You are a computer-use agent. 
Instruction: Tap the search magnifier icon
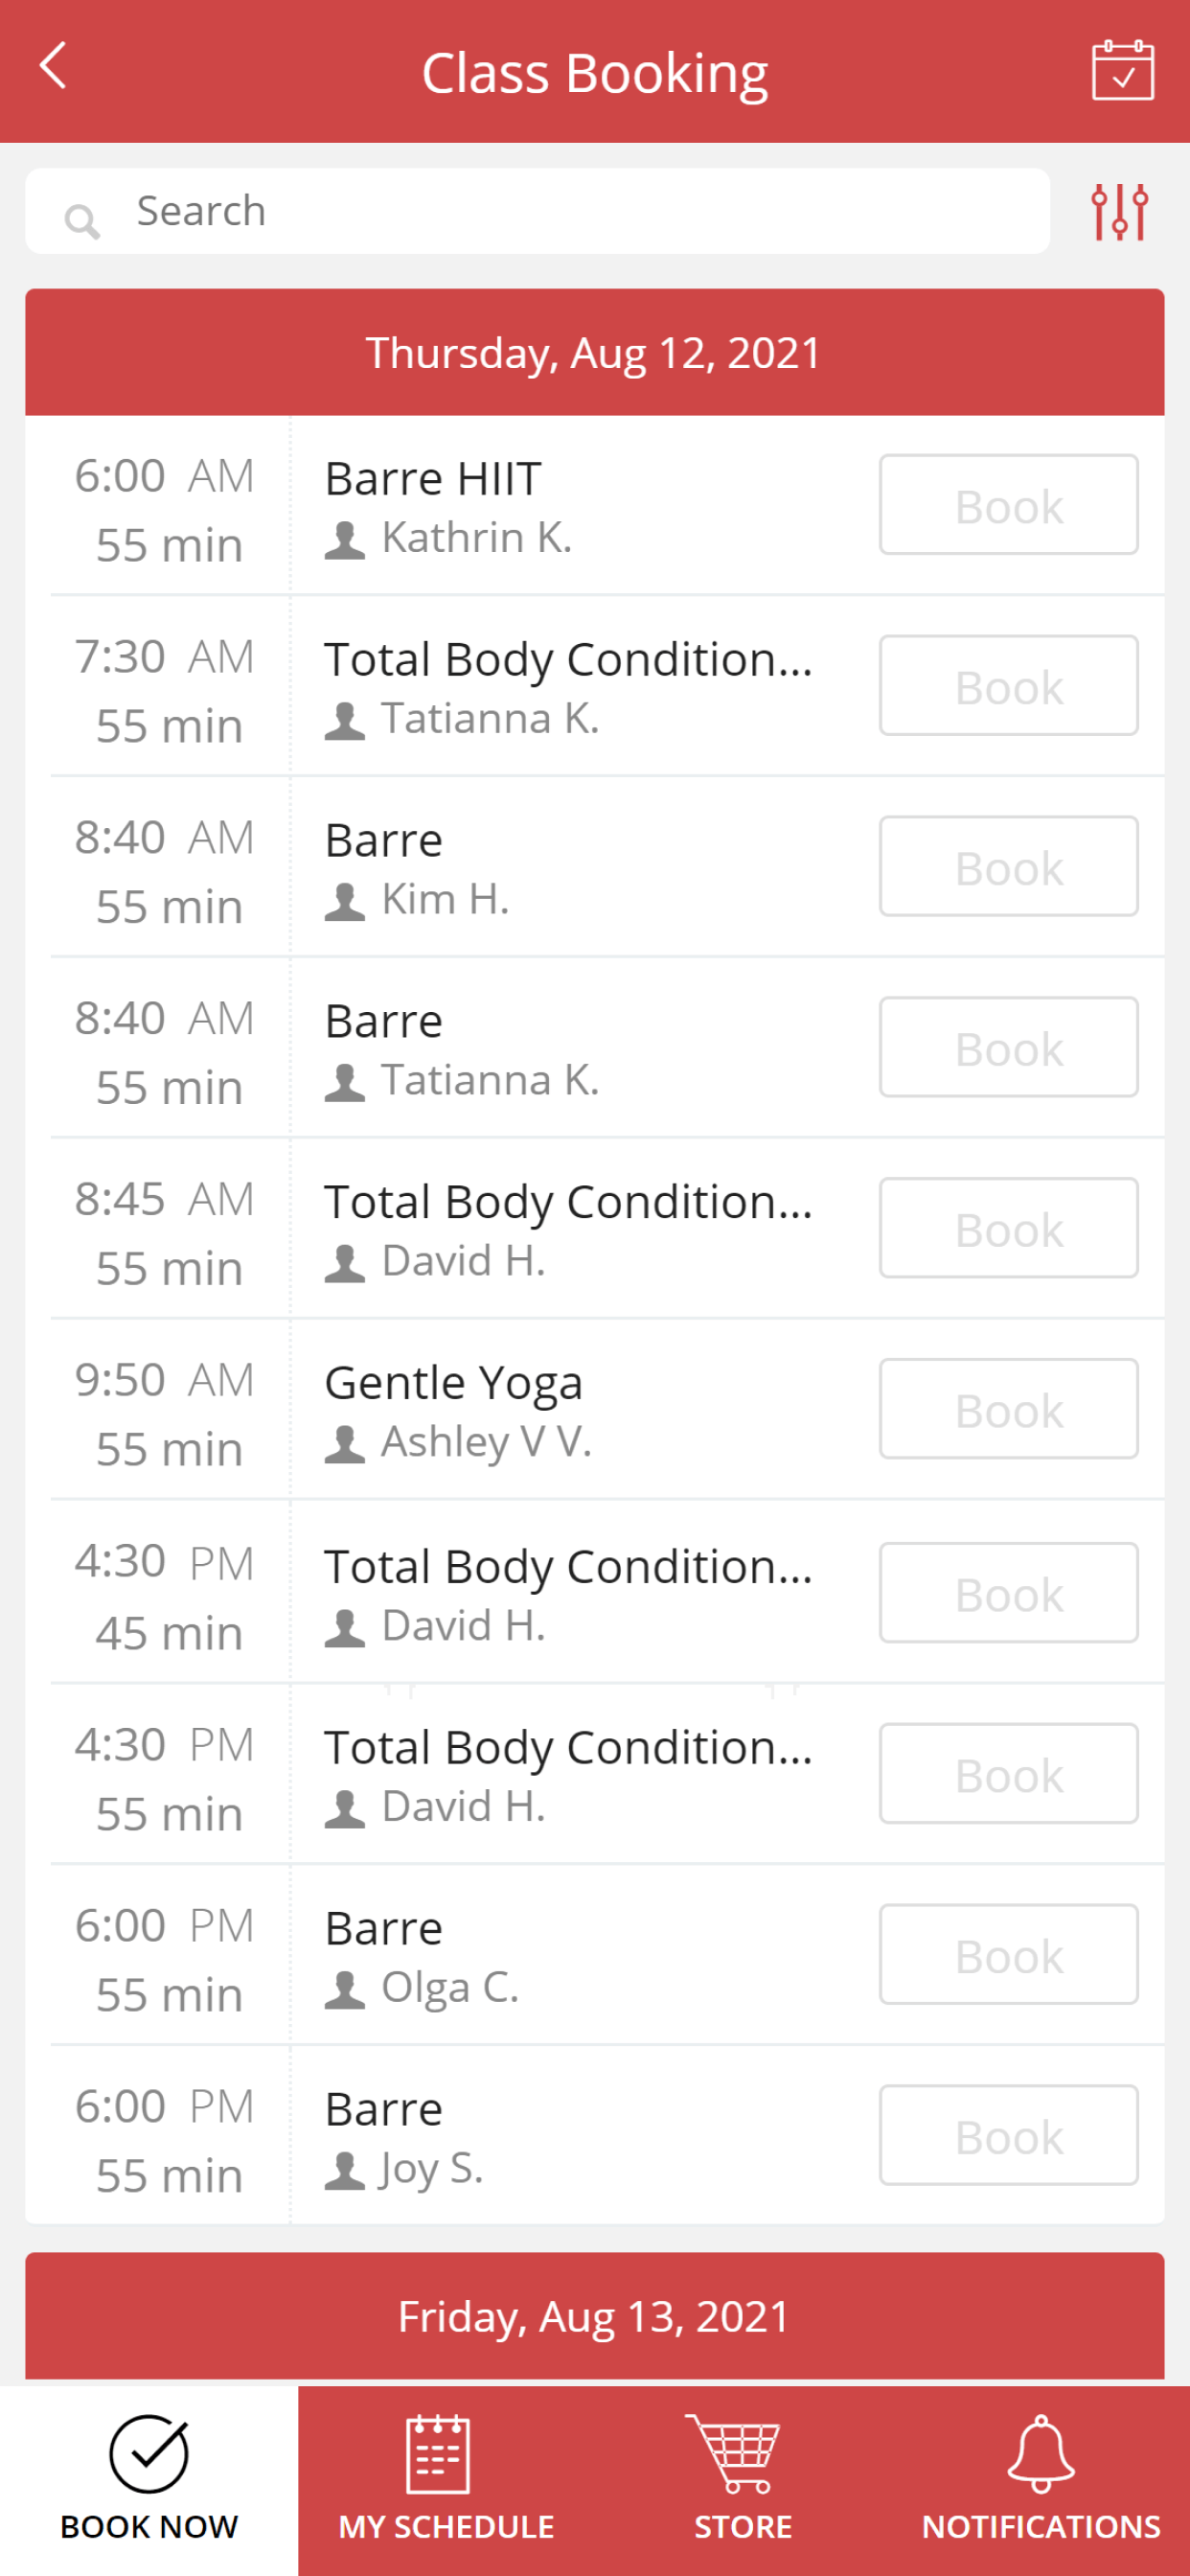coord(82,221)
